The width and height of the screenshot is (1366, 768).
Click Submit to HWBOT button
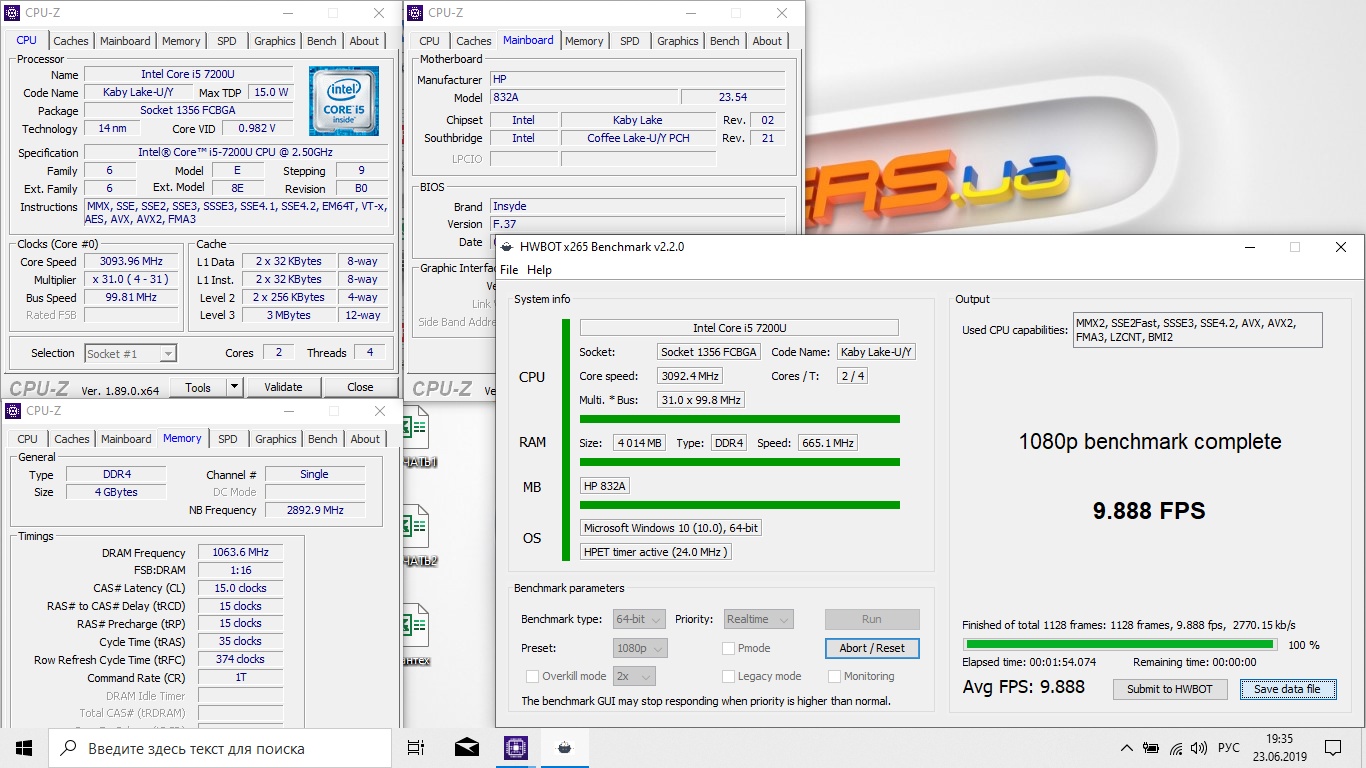[1170, 689]
